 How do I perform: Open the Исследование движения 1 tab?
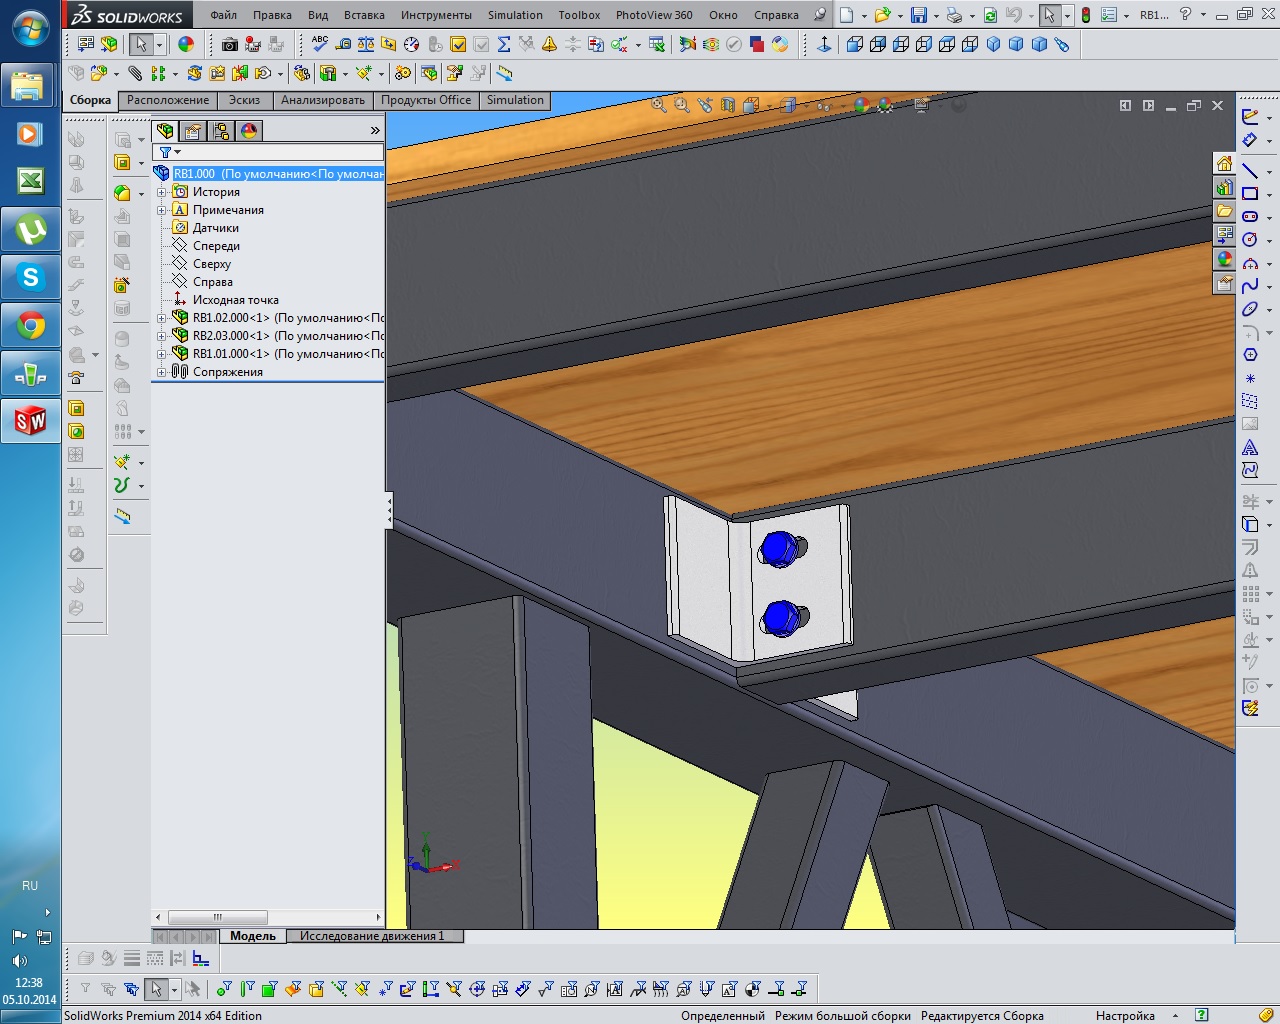tap(371, 936)
